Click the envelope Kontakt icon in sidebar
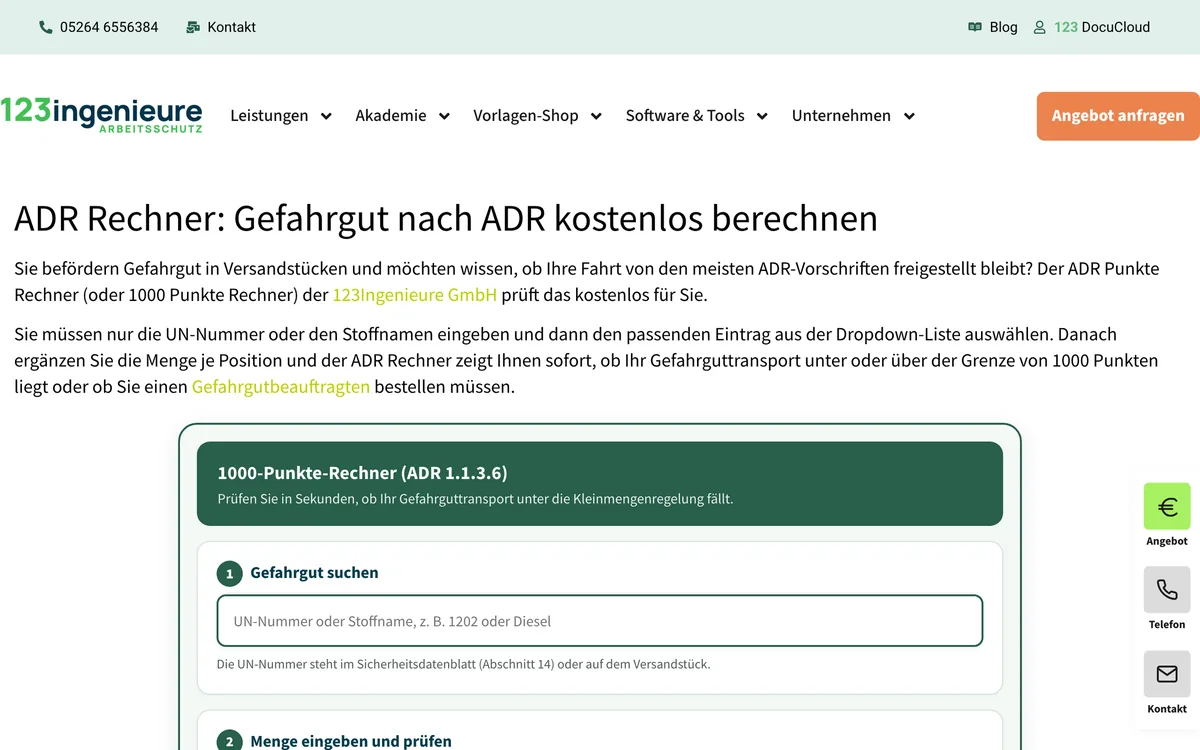 1167,674
